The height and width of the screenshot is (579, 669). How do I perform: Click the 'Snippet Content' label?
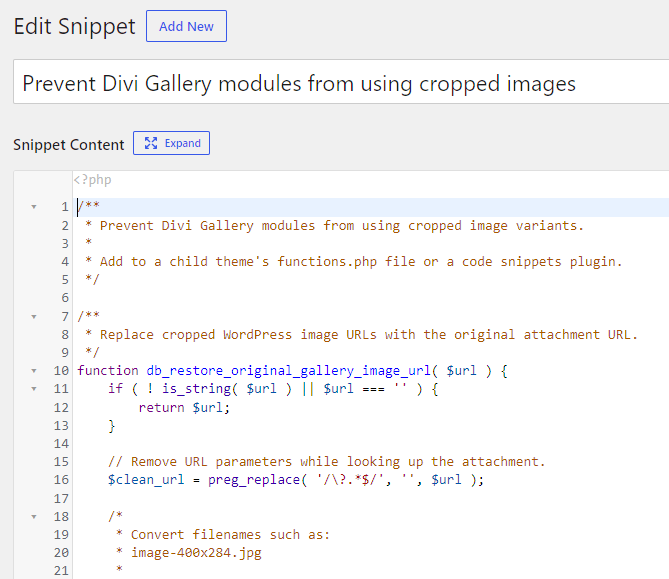tap(69, 145)
